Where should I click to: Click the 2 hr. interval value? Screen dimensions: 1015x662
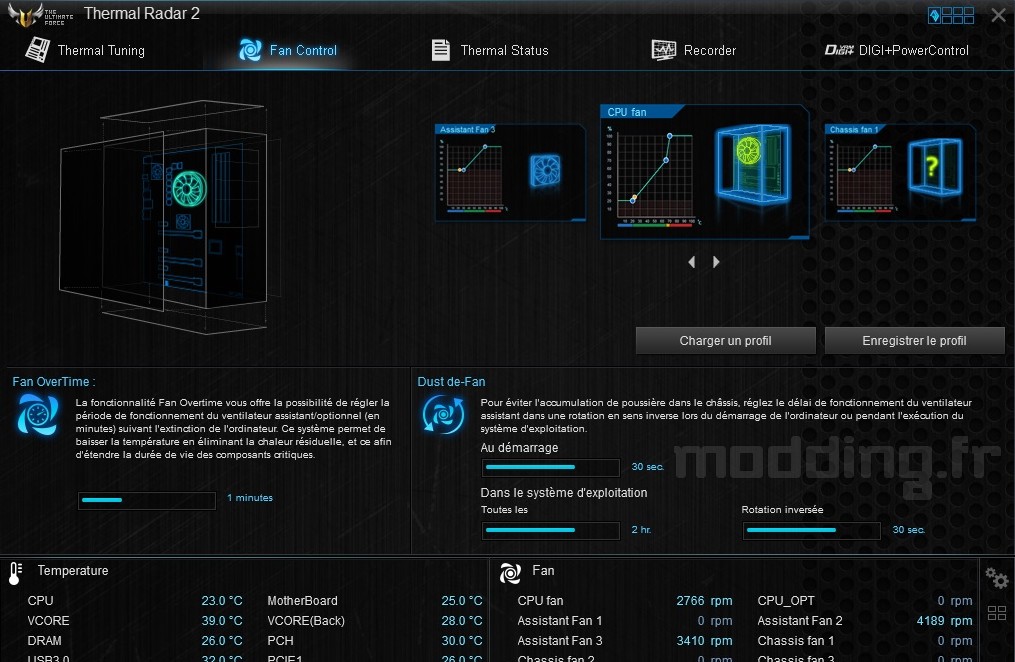click(641, 529)
